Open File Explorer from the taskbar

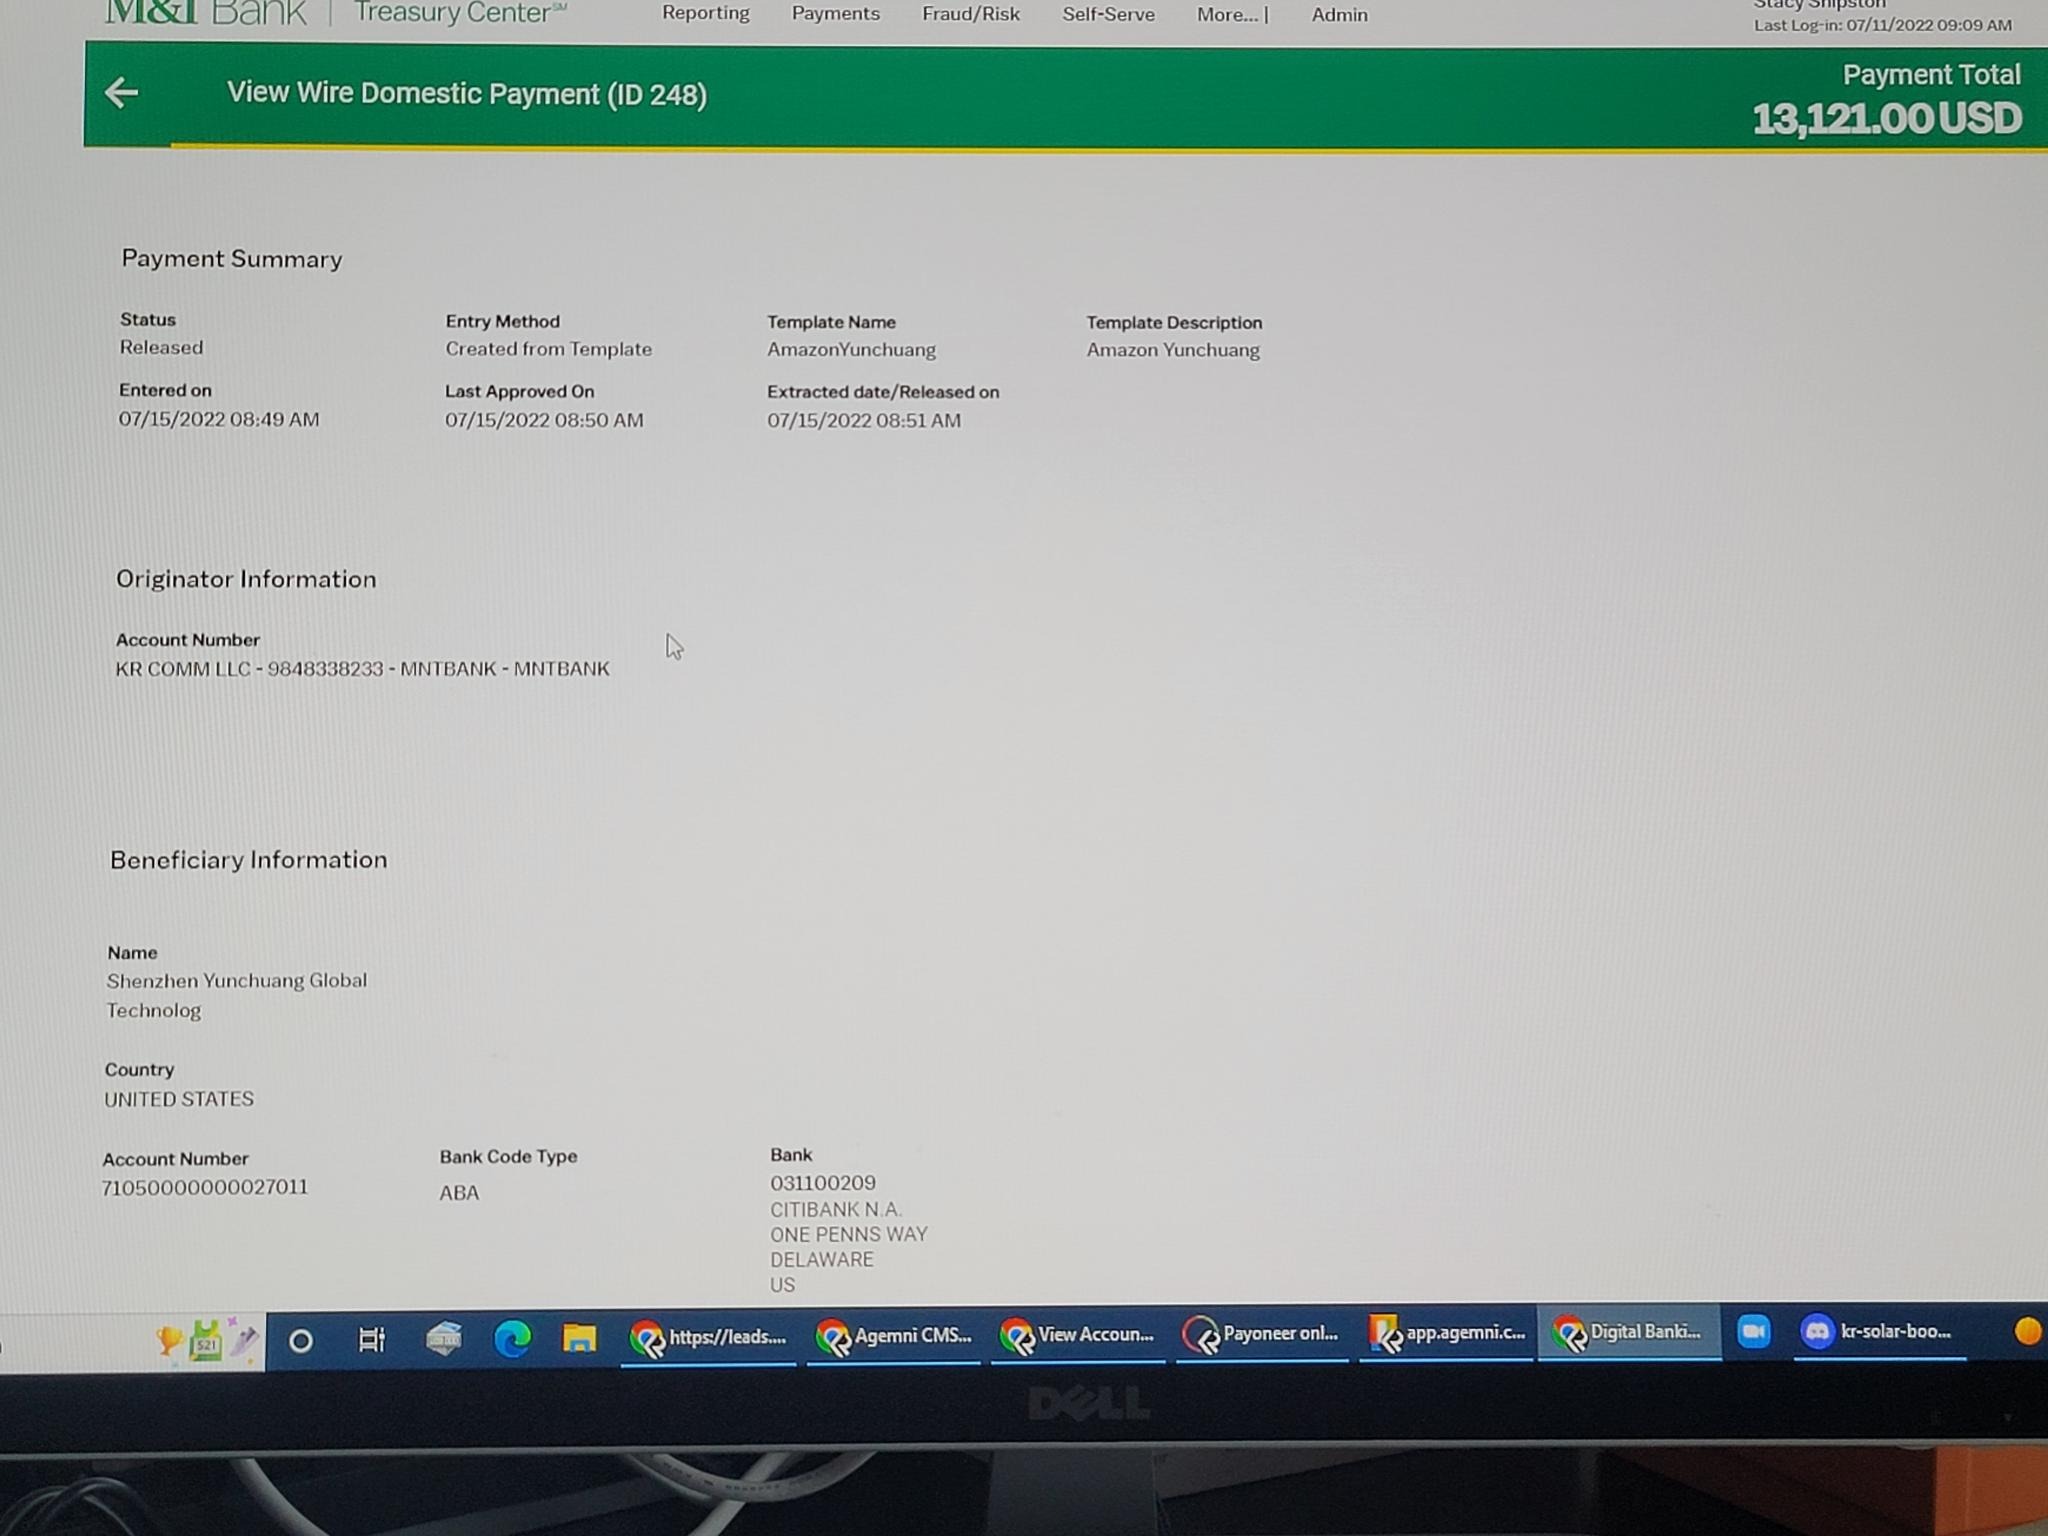(x=579, y=1338)
